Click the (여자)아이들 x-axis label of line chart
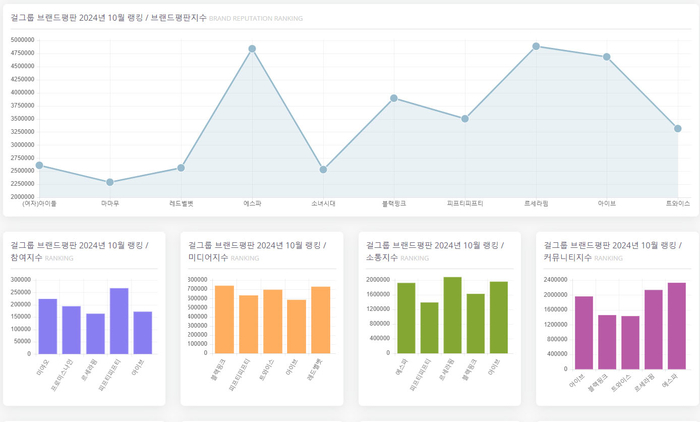Viewport: 700px width, 422px height. (x=39, y=204)
